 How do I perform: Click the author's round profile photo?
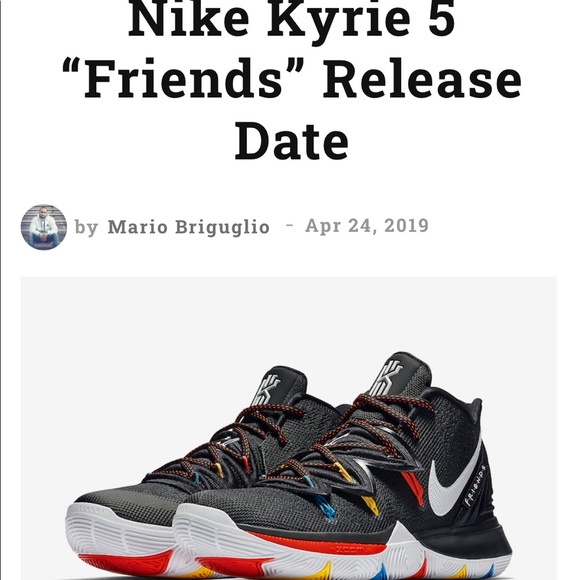(x=44, y=227)
